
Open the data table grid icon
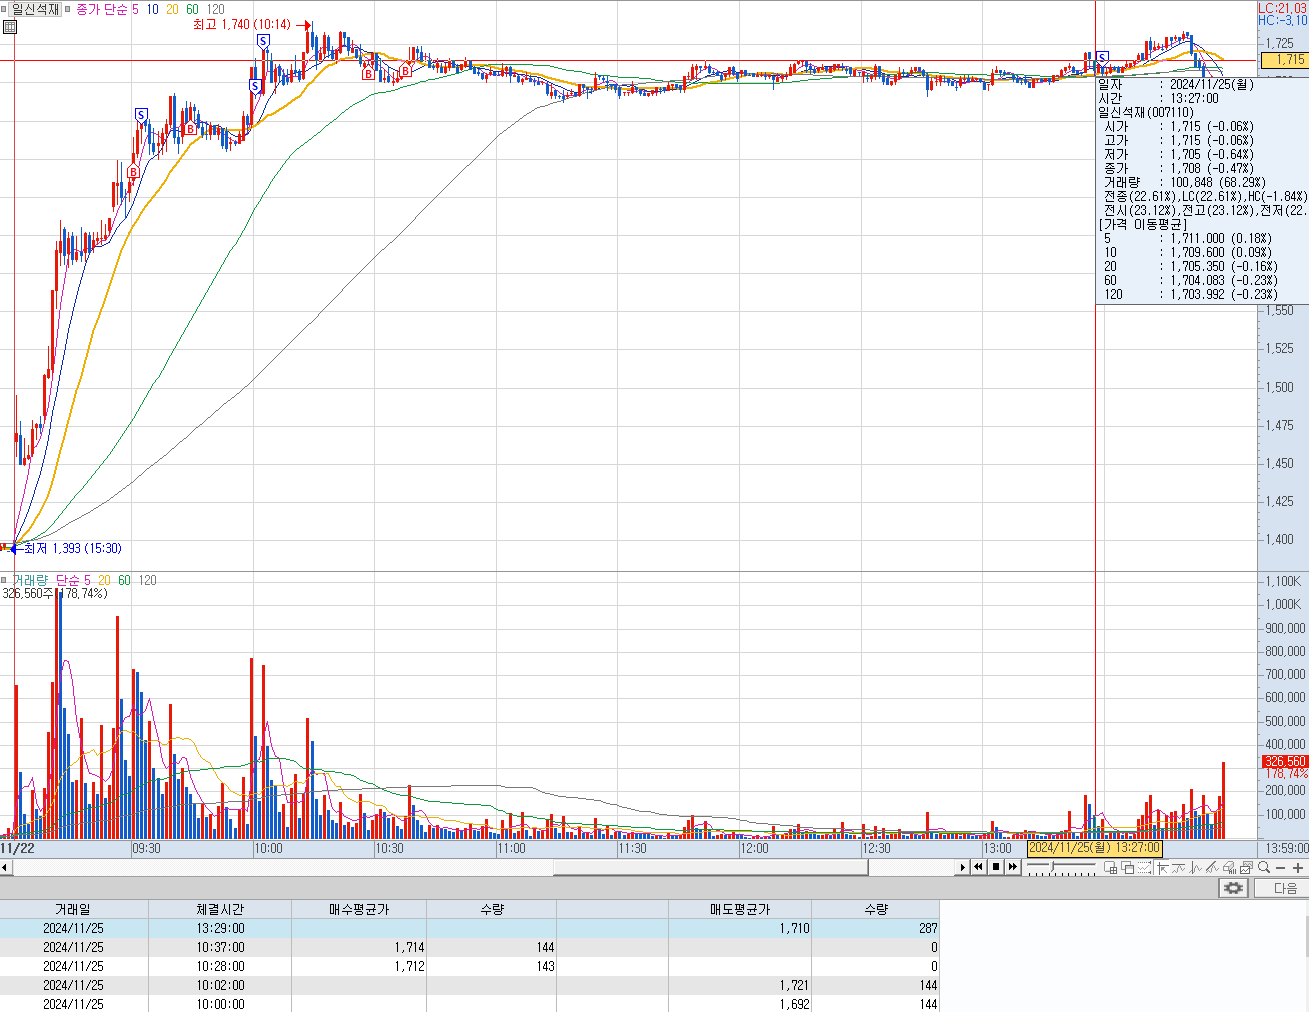pos(10,27)
